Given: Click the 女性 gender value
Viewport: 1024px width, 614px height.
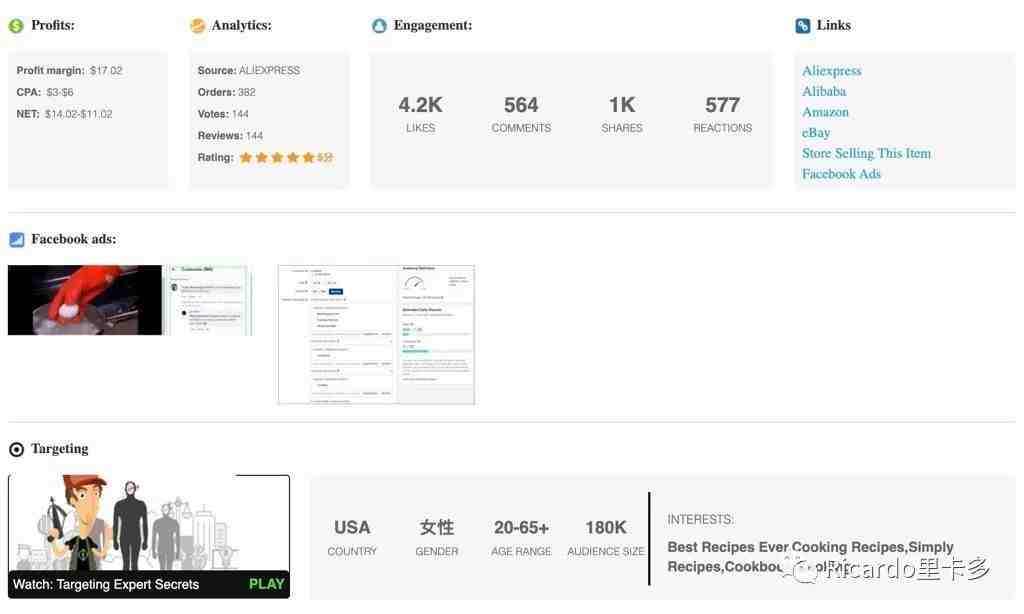Looking at the screenshot, I should click(x=437, y=528).
